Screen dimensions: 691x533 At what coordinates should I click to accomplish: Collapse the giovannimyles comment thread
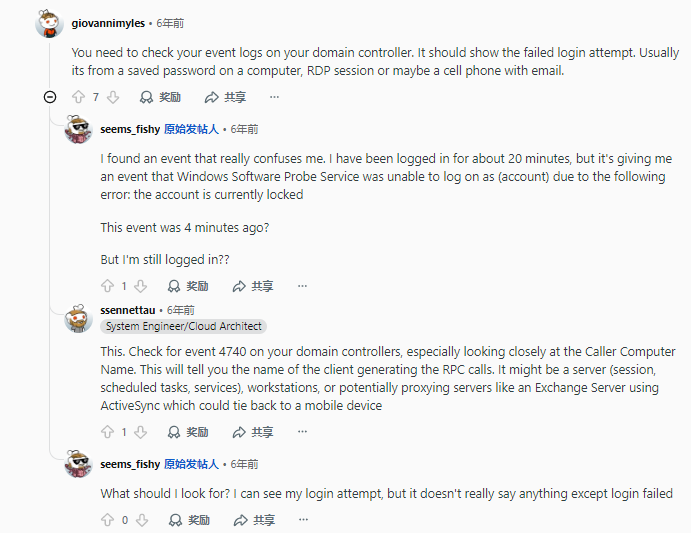tap(50, 97)
